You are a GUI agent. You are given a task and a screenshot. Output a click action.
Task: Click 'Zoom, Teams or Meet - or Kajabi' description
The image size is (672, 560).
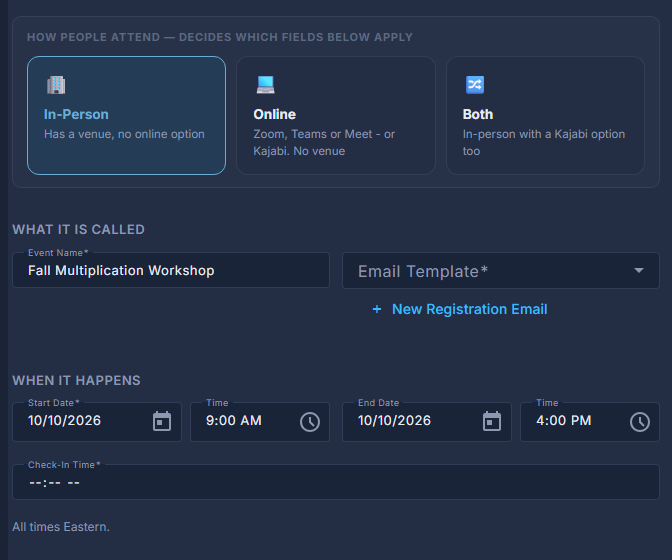(324, 142)
